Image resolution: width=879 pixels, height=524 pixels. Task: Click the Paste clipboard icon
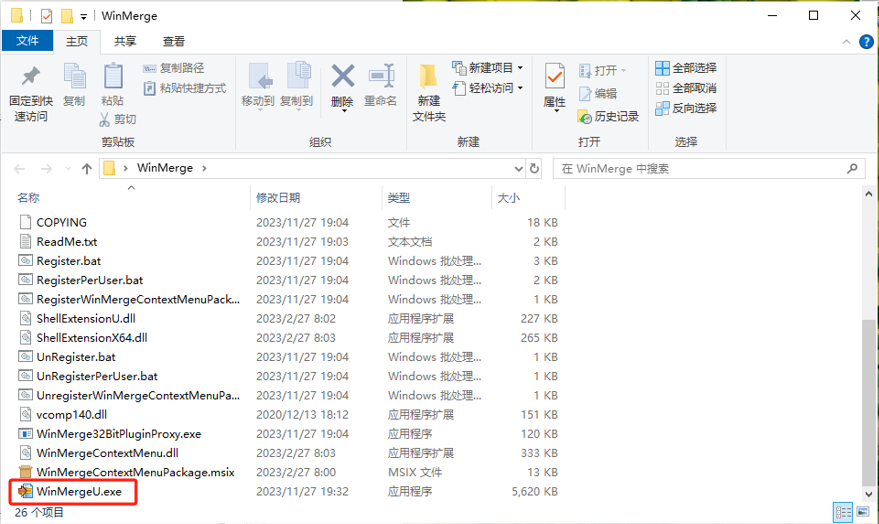(113, 76)
